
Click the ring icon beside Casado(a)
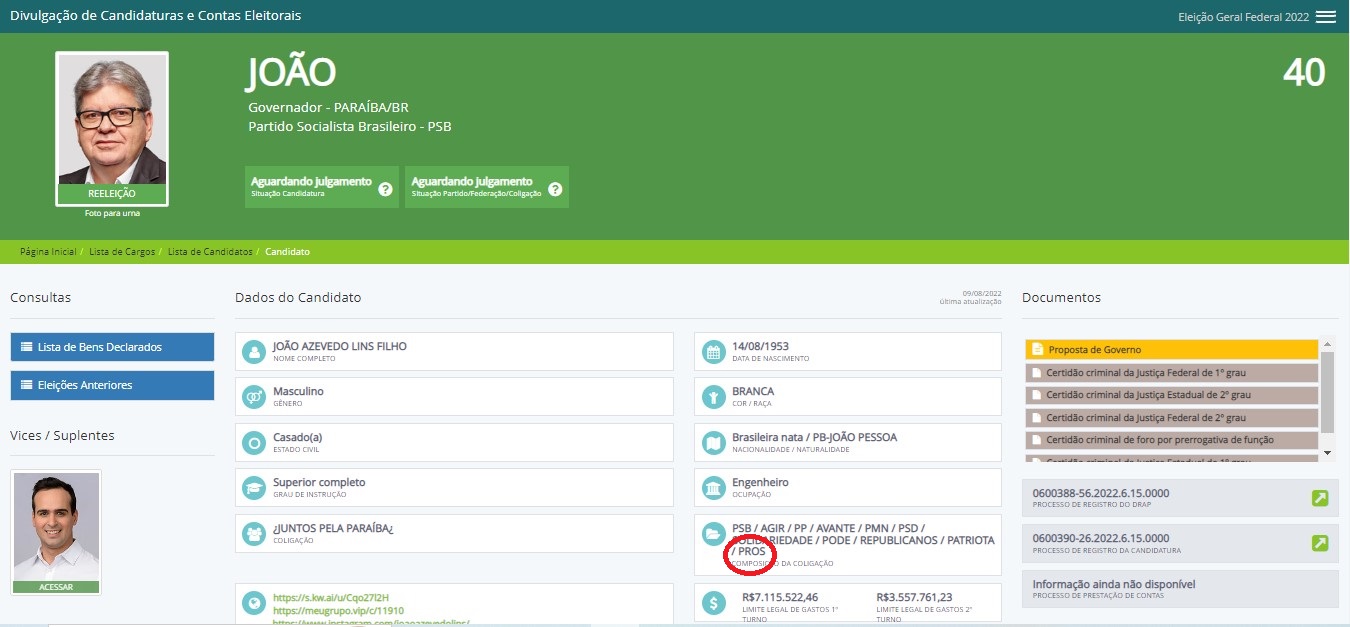(x=254, y=442)
